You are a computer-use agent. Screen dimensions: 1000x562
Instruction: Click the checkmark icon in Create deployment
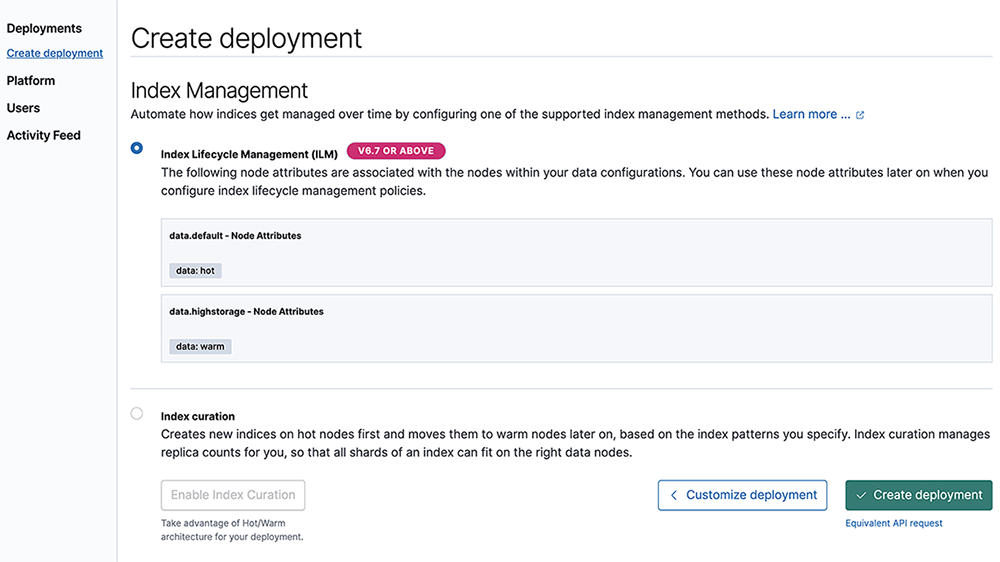click(x=861, y=495)
